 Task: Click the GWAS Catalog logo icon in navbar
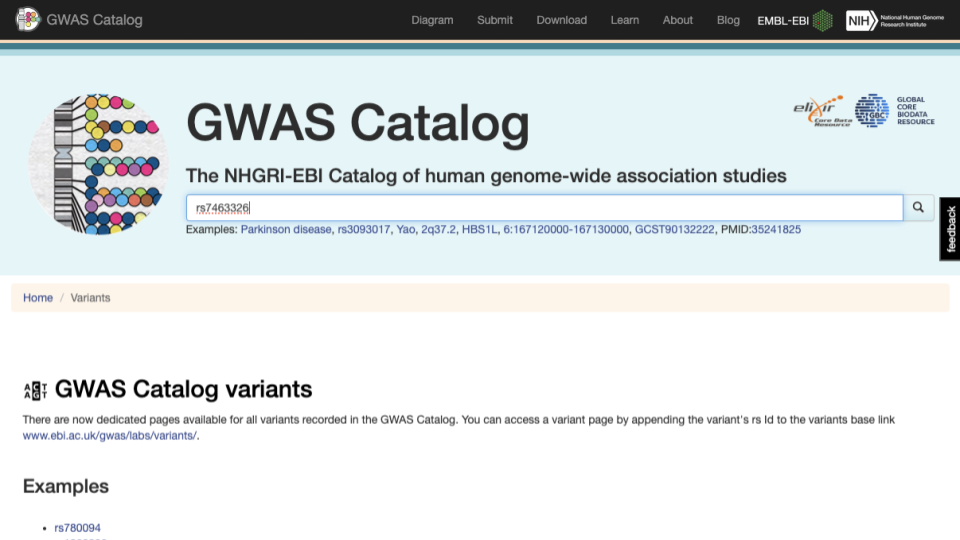(x=28, y=20)
